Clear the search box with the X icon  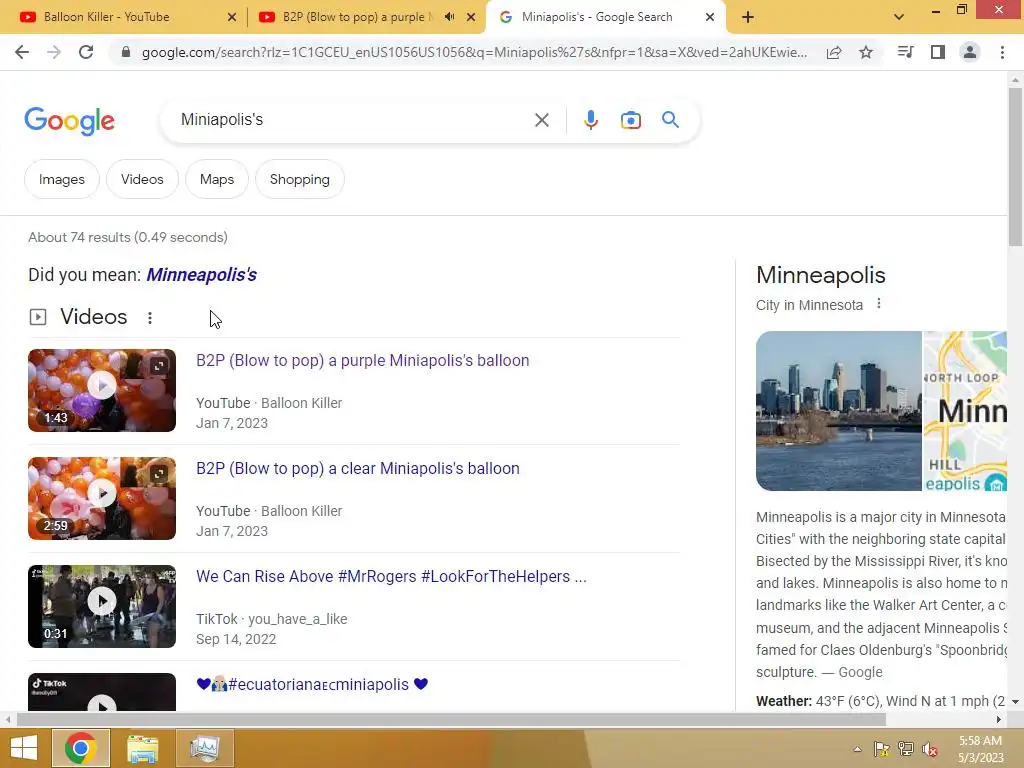541,120
